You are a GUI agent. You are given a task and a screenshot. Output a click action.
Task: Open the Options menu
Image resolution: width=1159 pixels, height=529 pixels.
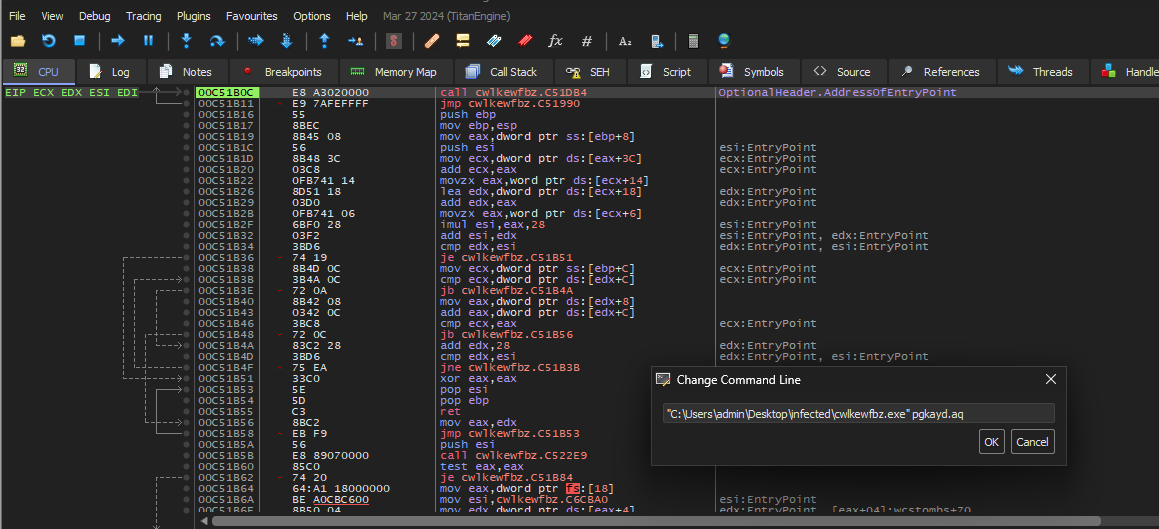click(312, 16)
